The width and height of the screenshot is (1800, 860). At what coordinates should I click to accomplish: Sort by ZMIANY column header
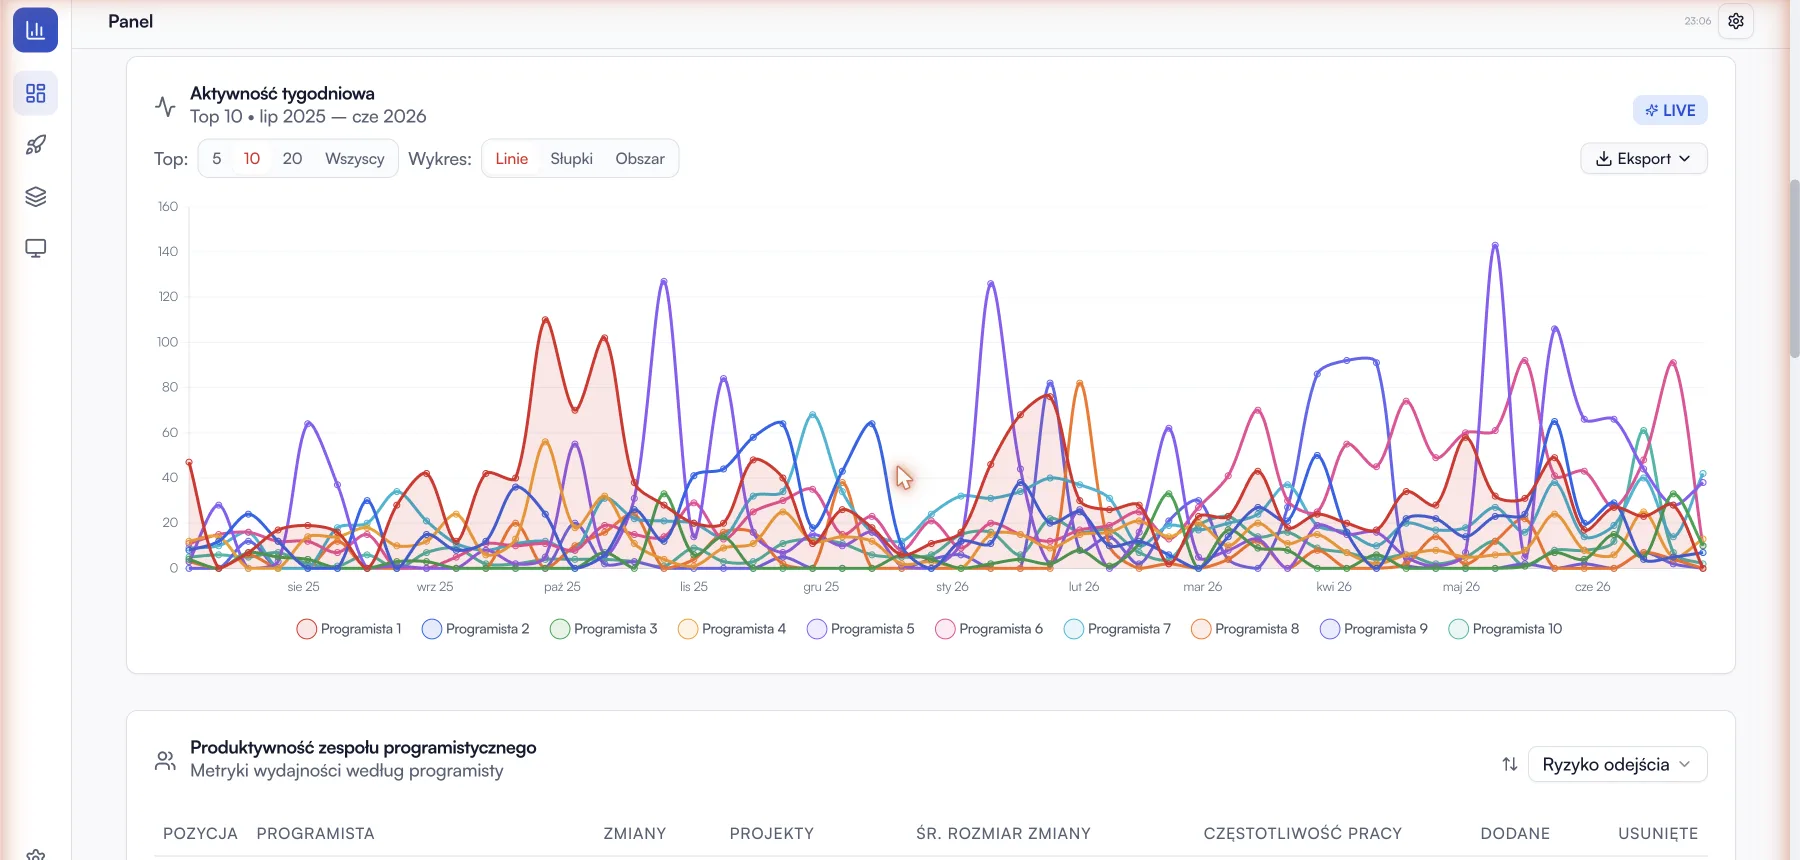635,834
